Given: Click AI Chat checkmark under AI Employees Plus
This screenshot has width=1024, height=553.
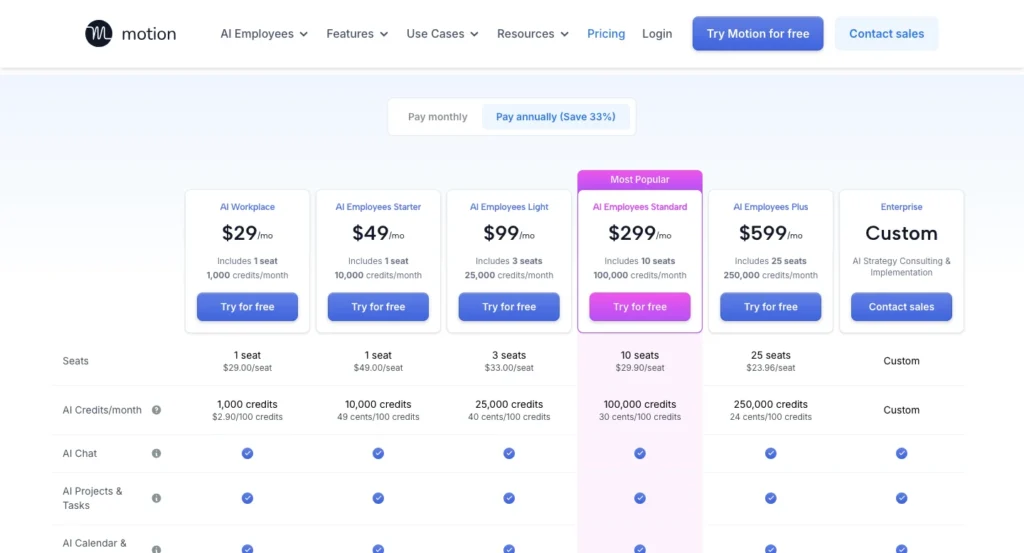Looking at the screenshot, I should (771, 453).
